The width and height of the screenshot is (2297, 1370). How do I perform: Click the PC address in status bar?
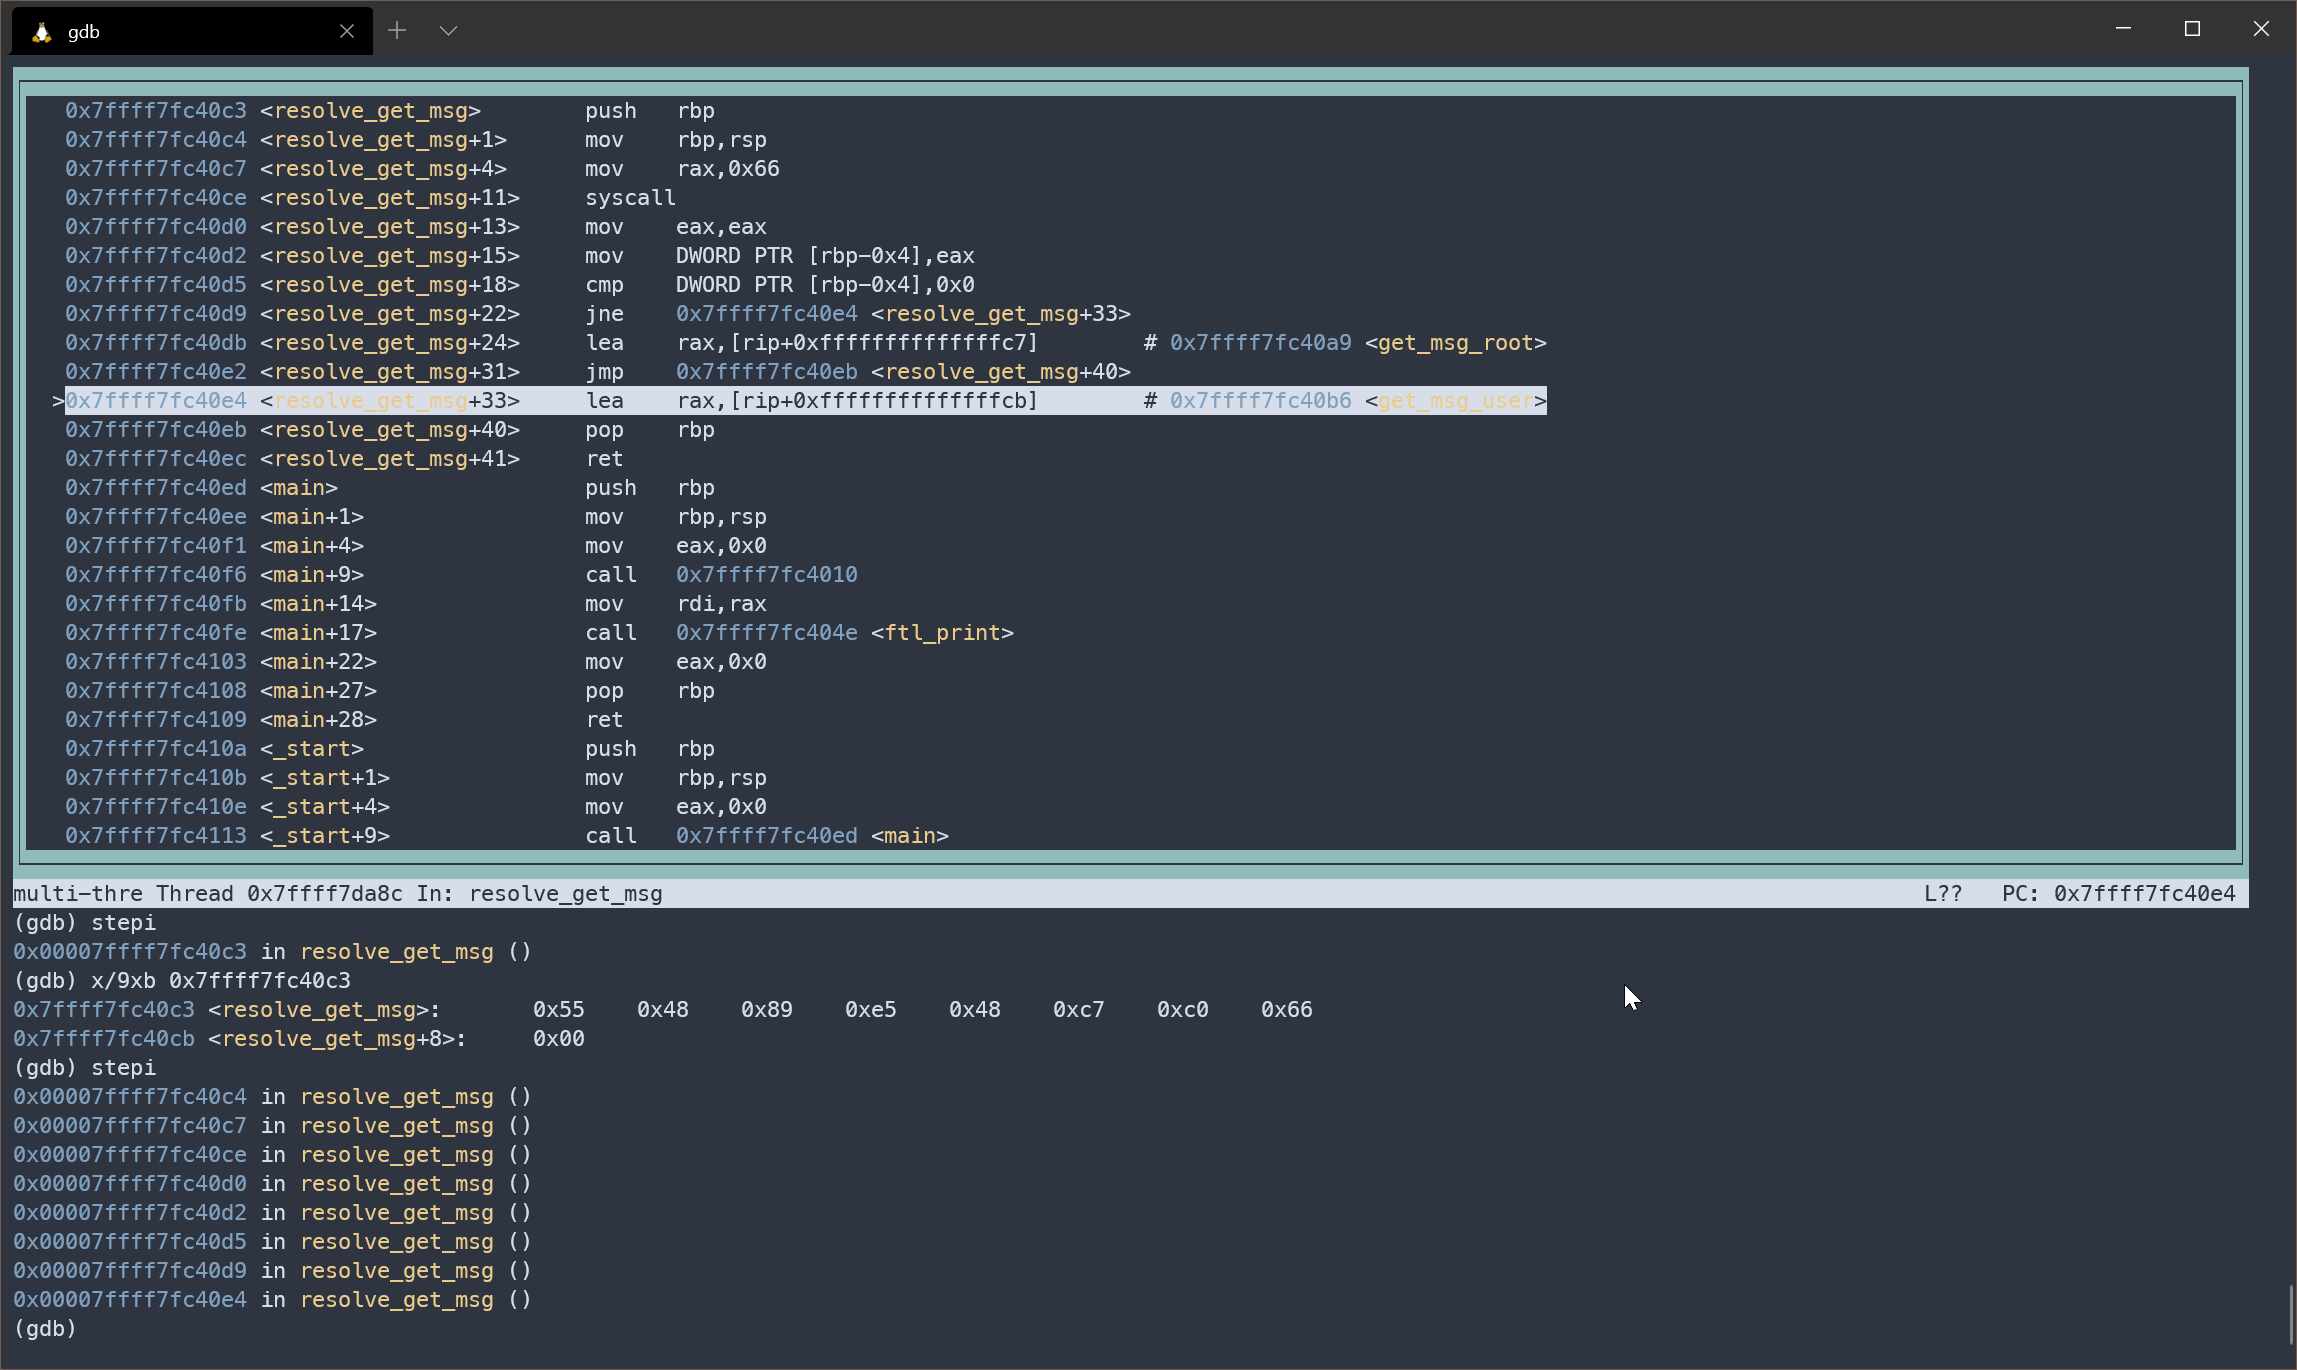tap(2144, 894)
